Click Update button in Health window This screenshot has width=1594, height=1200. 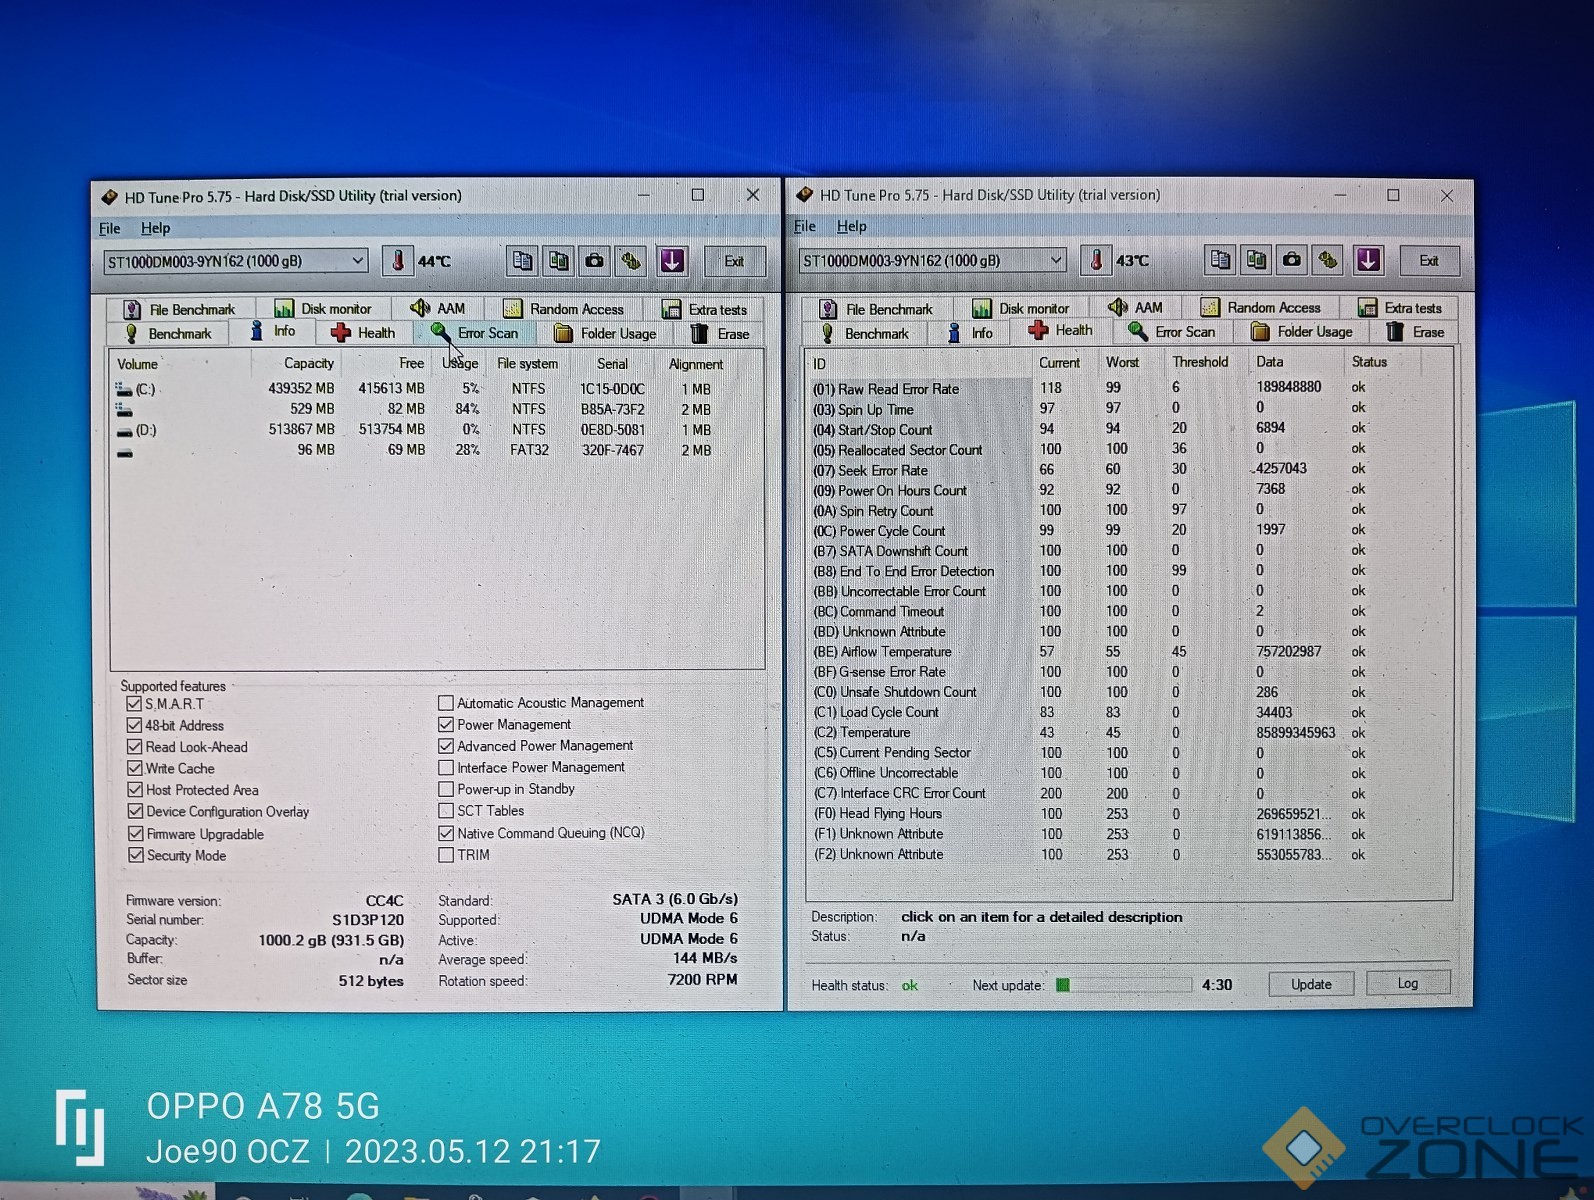1311,984
